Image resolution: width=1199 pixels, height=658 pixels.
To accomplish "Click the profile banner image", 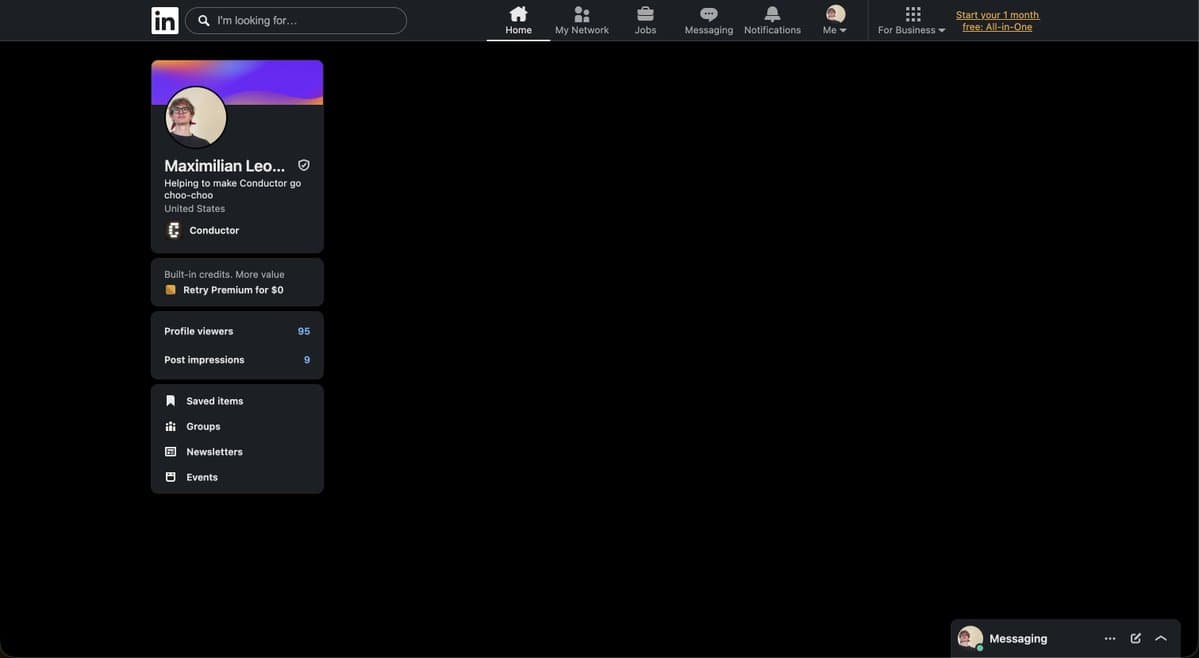I will click(237, 83).
